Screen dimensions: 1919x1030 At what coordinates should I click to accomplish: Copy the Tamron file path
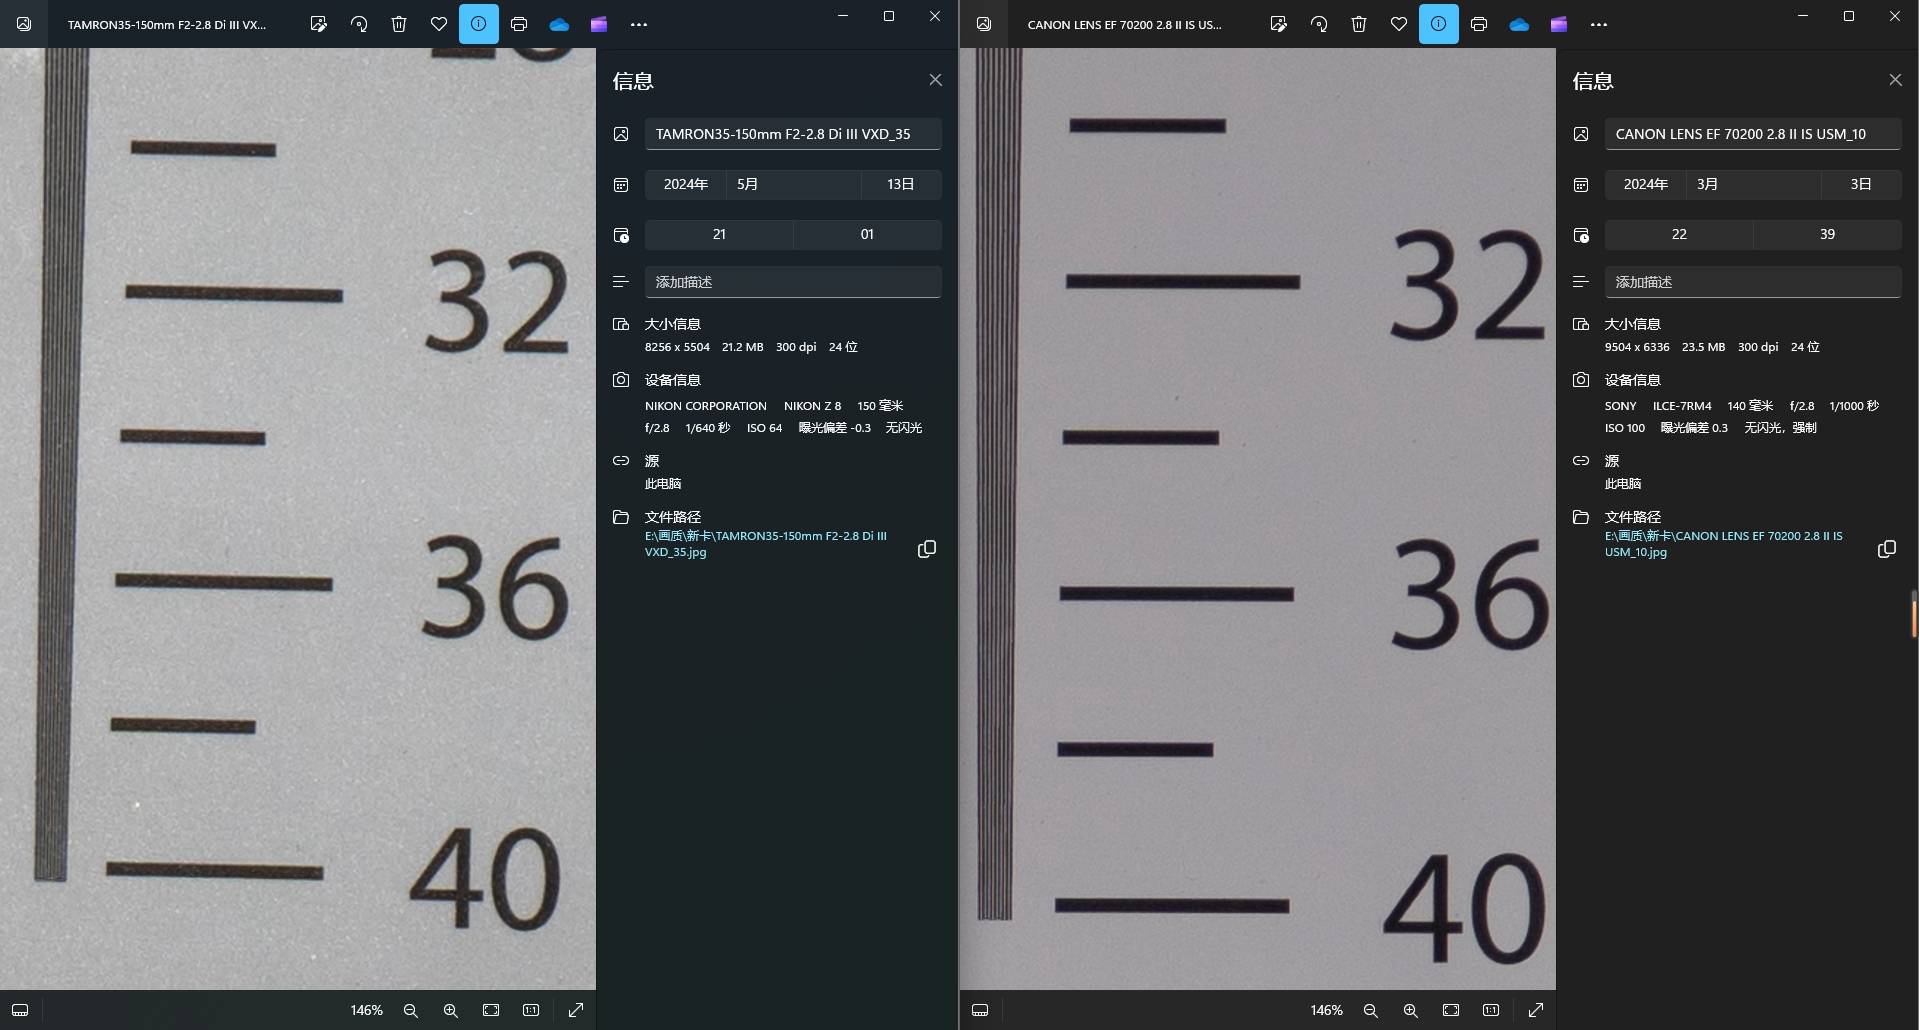coord(927,549)
